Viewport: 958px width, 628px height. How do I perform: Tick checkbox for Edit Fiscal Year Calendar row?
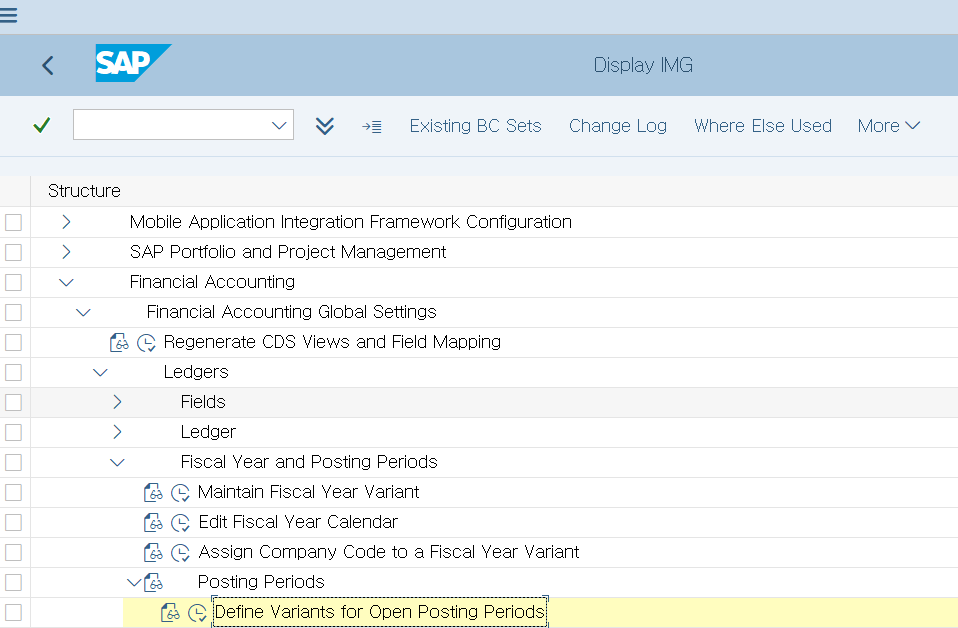click(13, 522)
